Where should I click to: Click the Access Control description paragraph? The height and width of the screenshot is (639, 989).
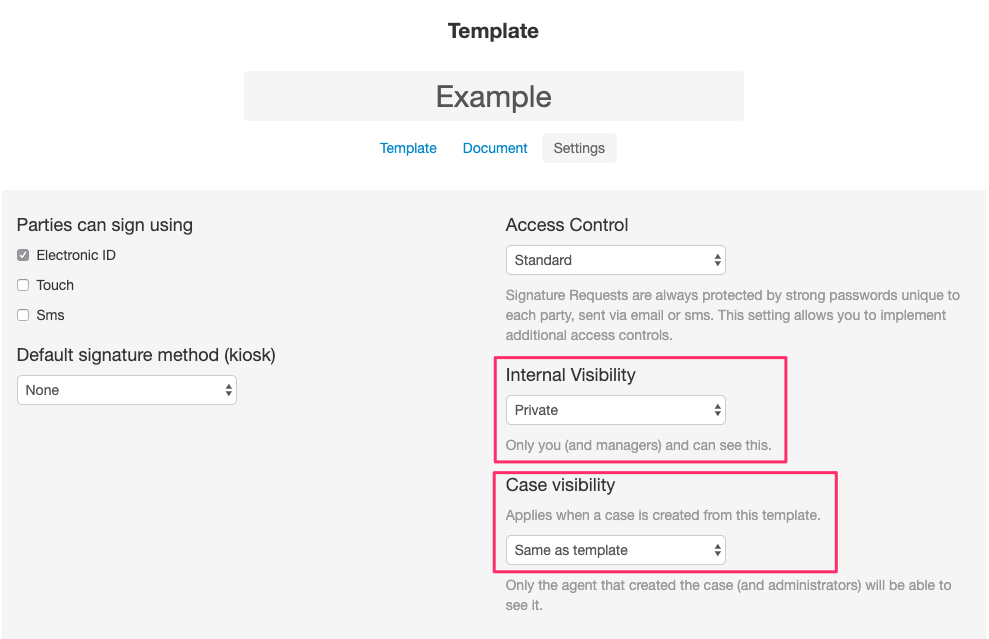pos(733,315)
